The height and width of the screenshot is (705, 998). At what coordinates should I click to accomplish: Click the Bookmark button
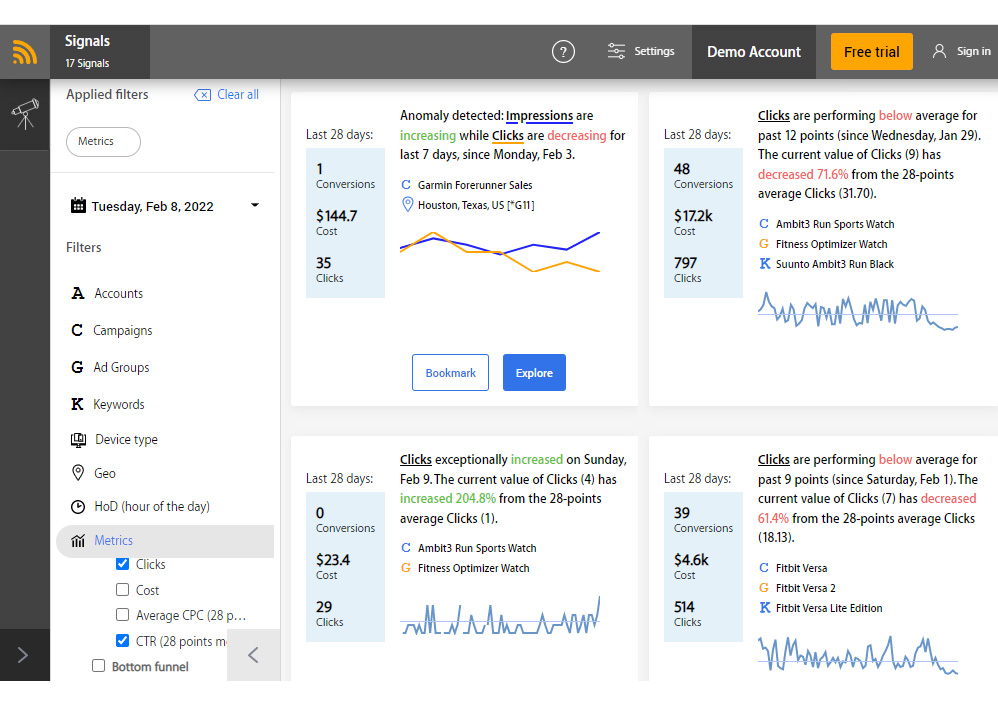(450, 373)
